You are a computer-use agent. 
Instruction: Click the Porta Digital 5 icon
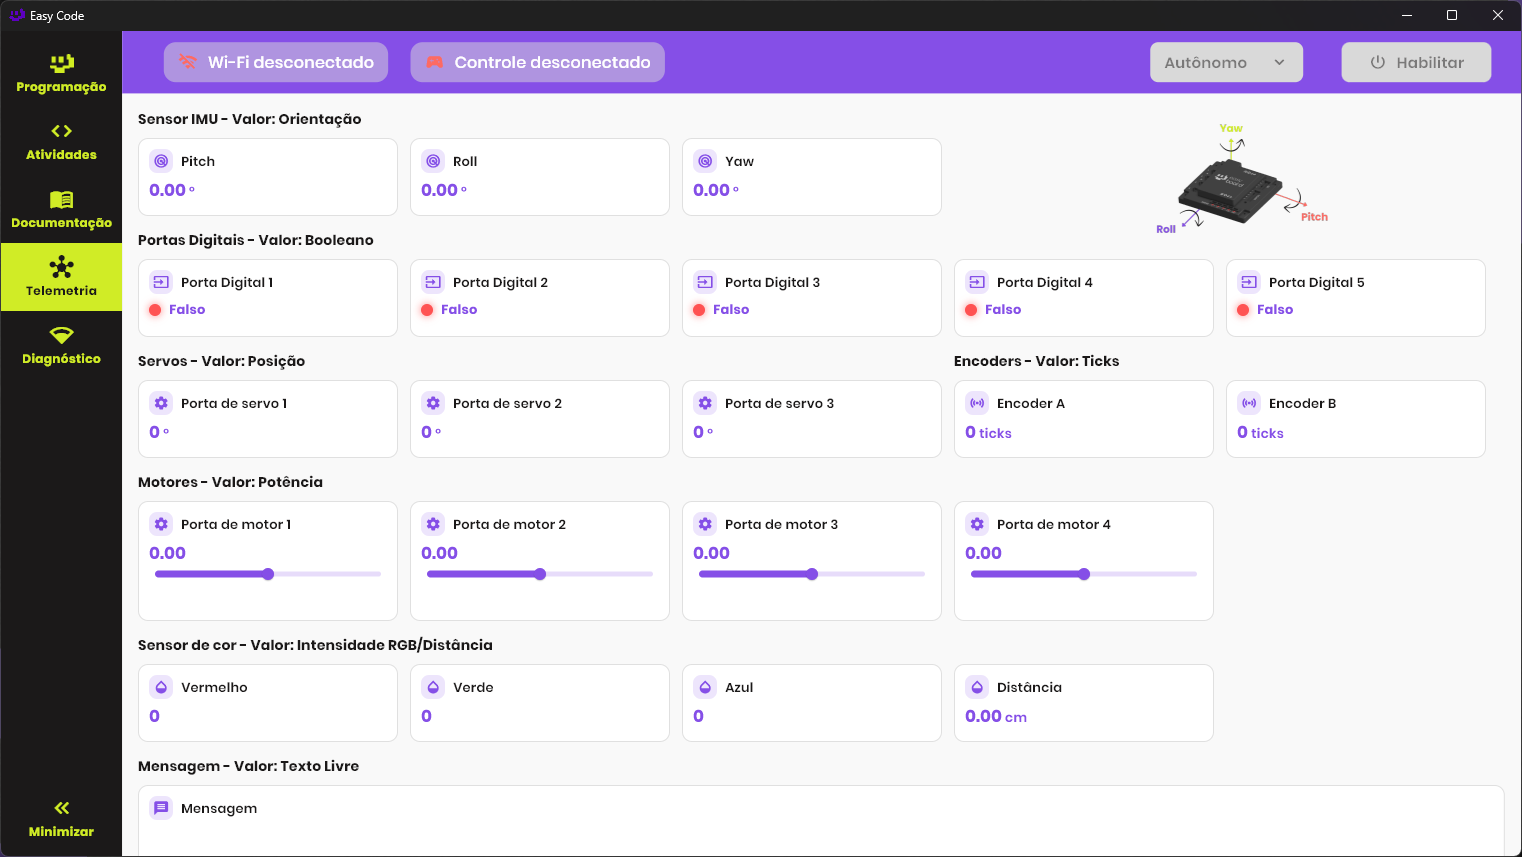1249,282
